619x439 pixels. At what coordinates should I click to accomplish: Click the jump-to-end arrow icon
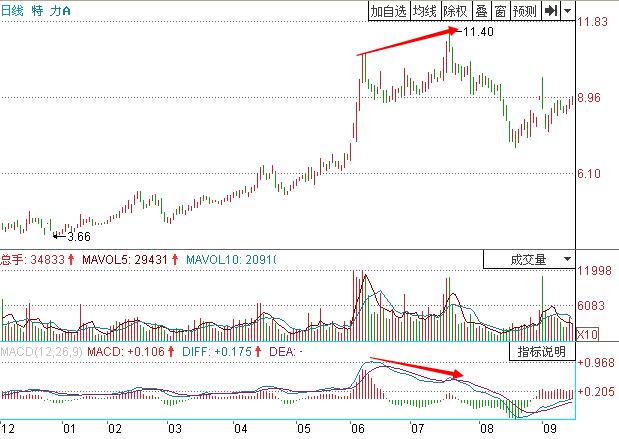(x=550, y=11)
